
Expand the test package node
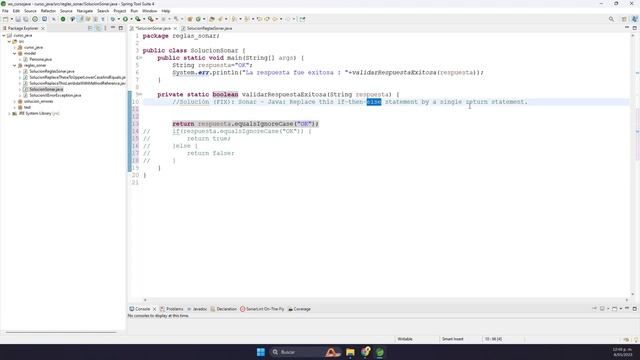pyautogui.click(x=15, y=107)
